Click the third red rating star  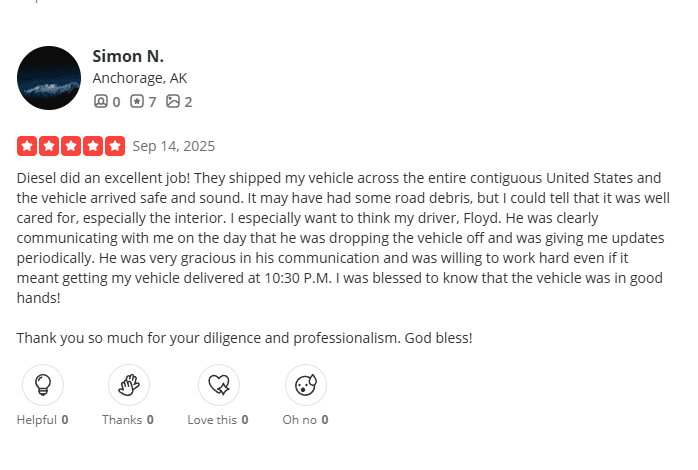[71, 146]
